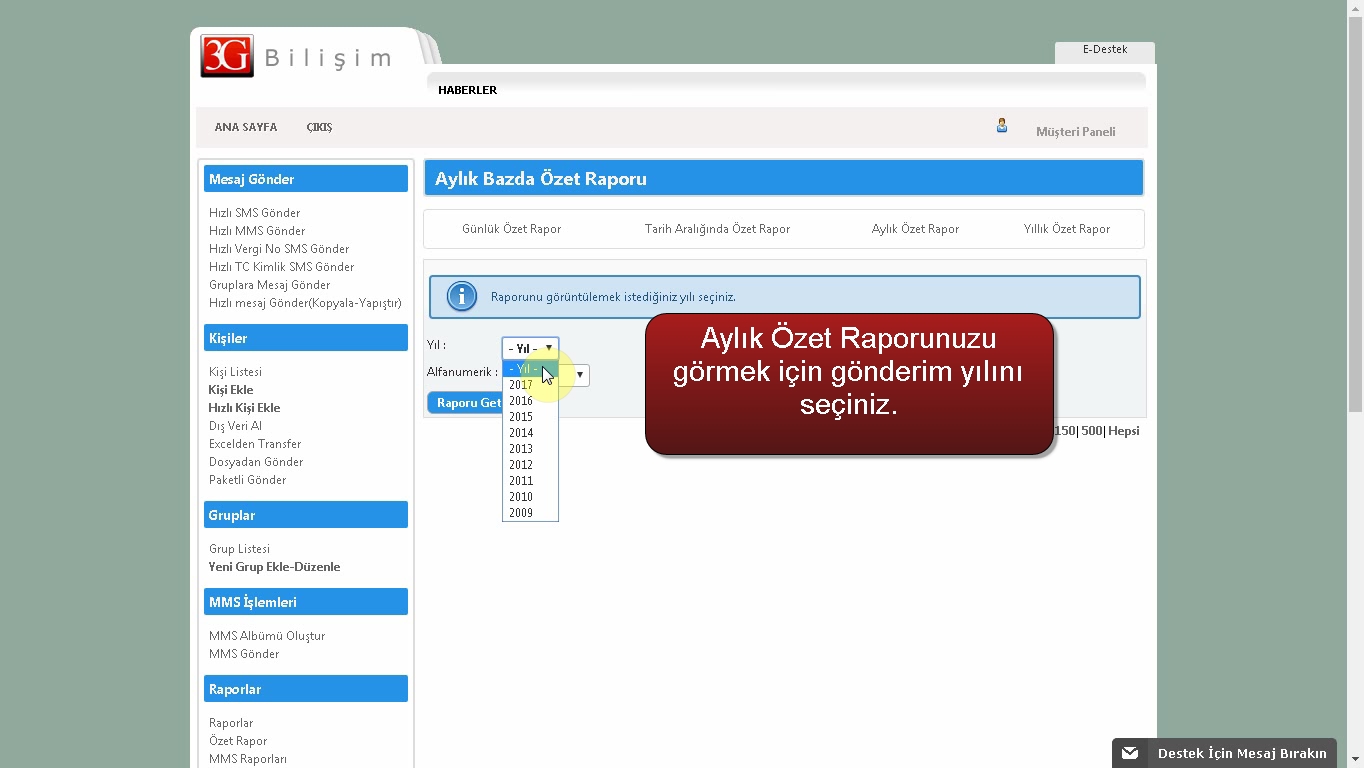
Task: Click ÇIKIŞ to log out
Action: [x=319, y=128]
